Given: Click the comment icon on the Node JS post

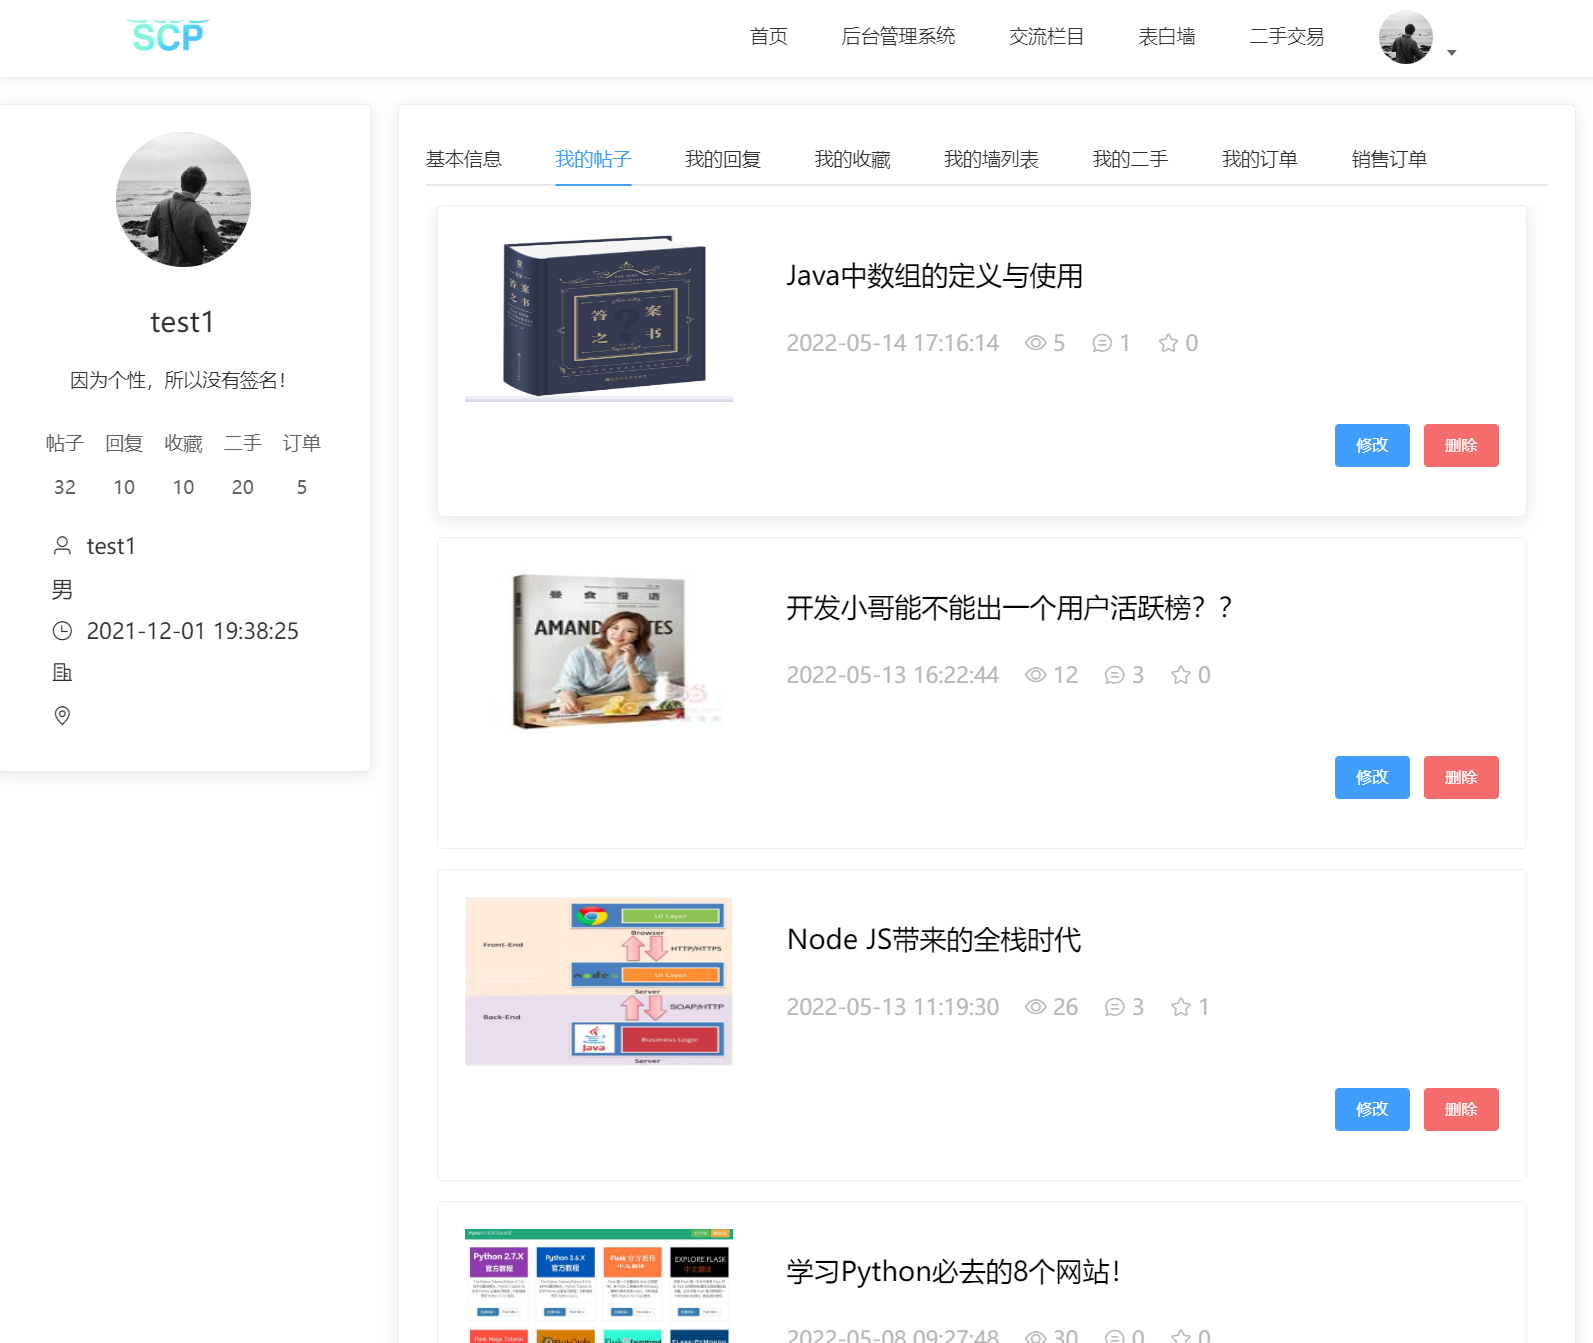Looking at the screenshot, I should (1115, 1007).
